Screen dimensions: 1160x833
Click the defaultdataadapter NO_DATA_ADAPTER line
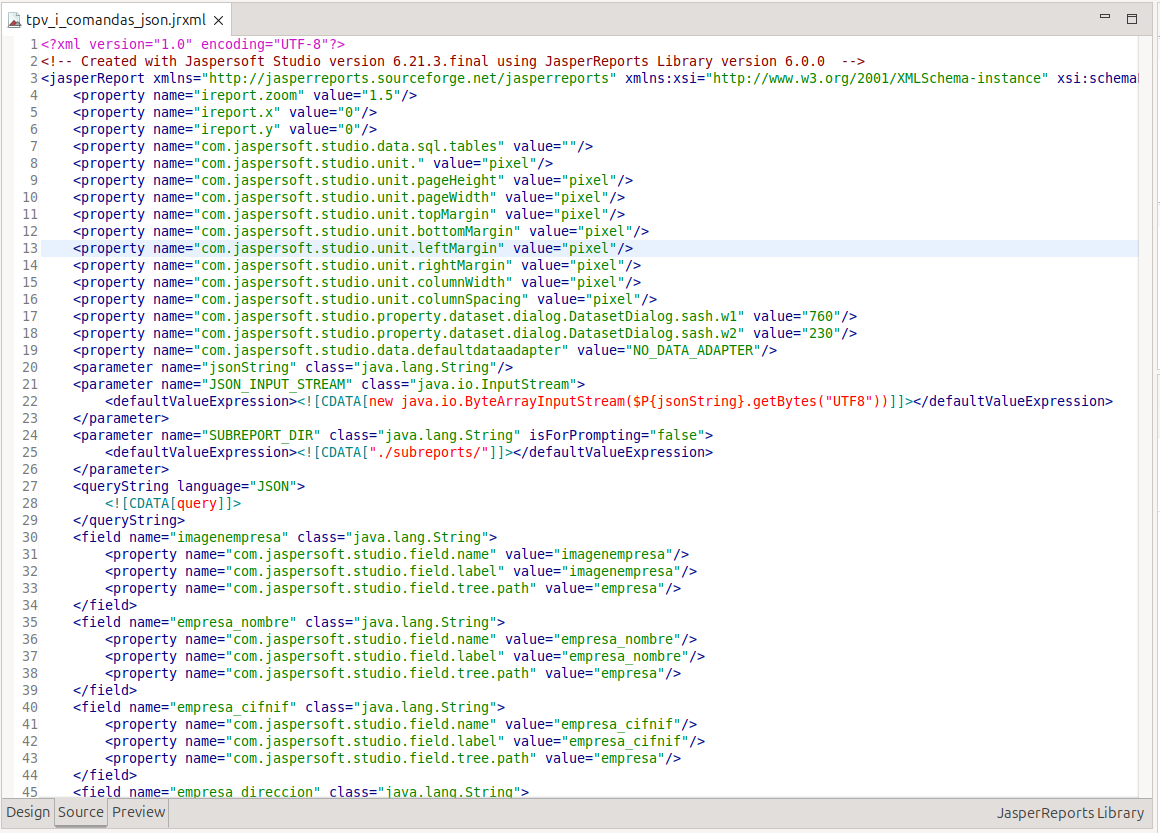point(425,351)
